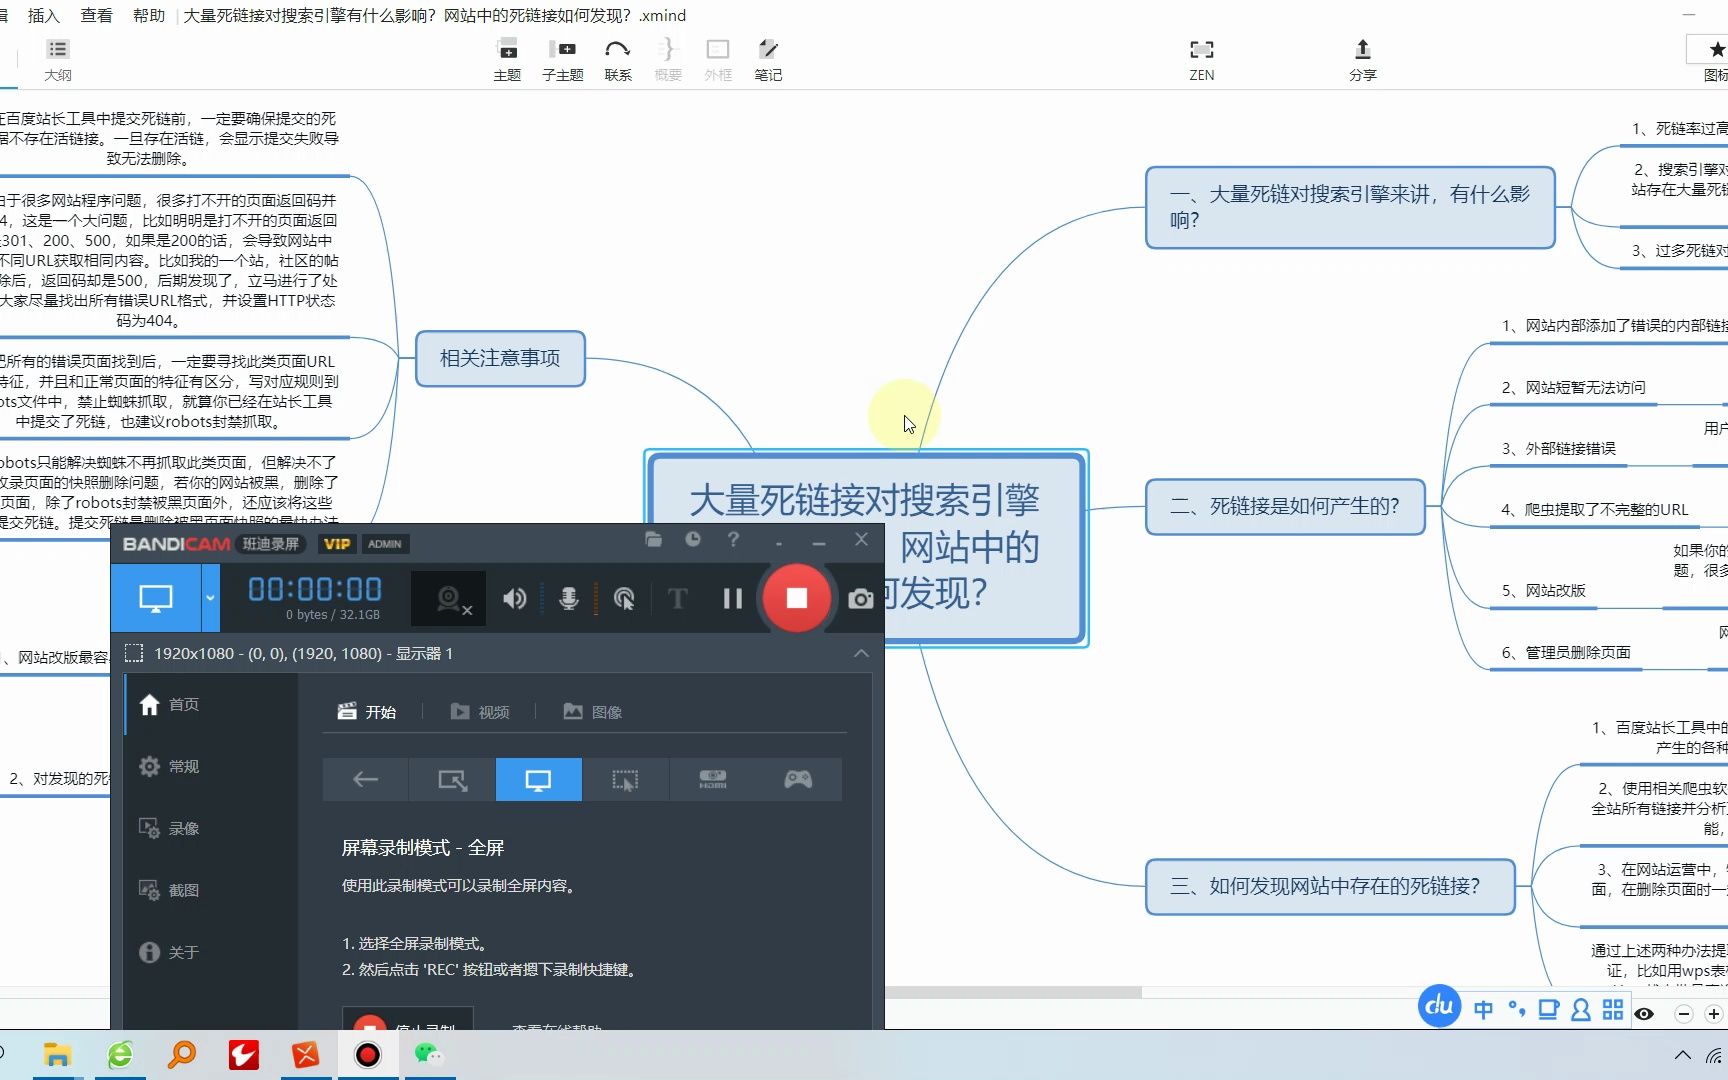Image resolution: width=1728 pixels, height=1080 pixels.
Task: Click subtopic 2、网站短暂无法访问
Action: [1573, 387]
